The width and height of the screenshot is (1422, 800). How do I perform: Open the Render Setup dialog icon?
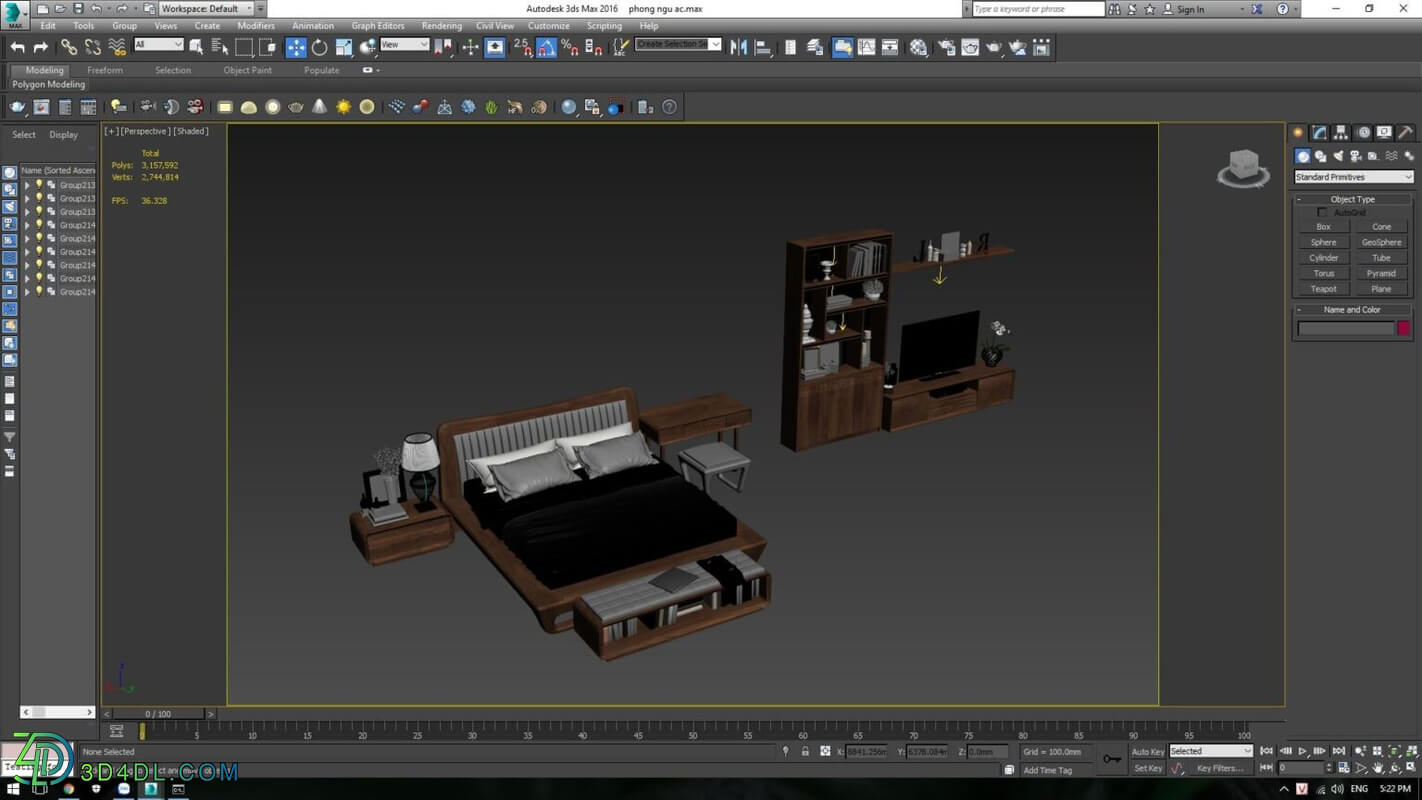(x=946, y=47)
